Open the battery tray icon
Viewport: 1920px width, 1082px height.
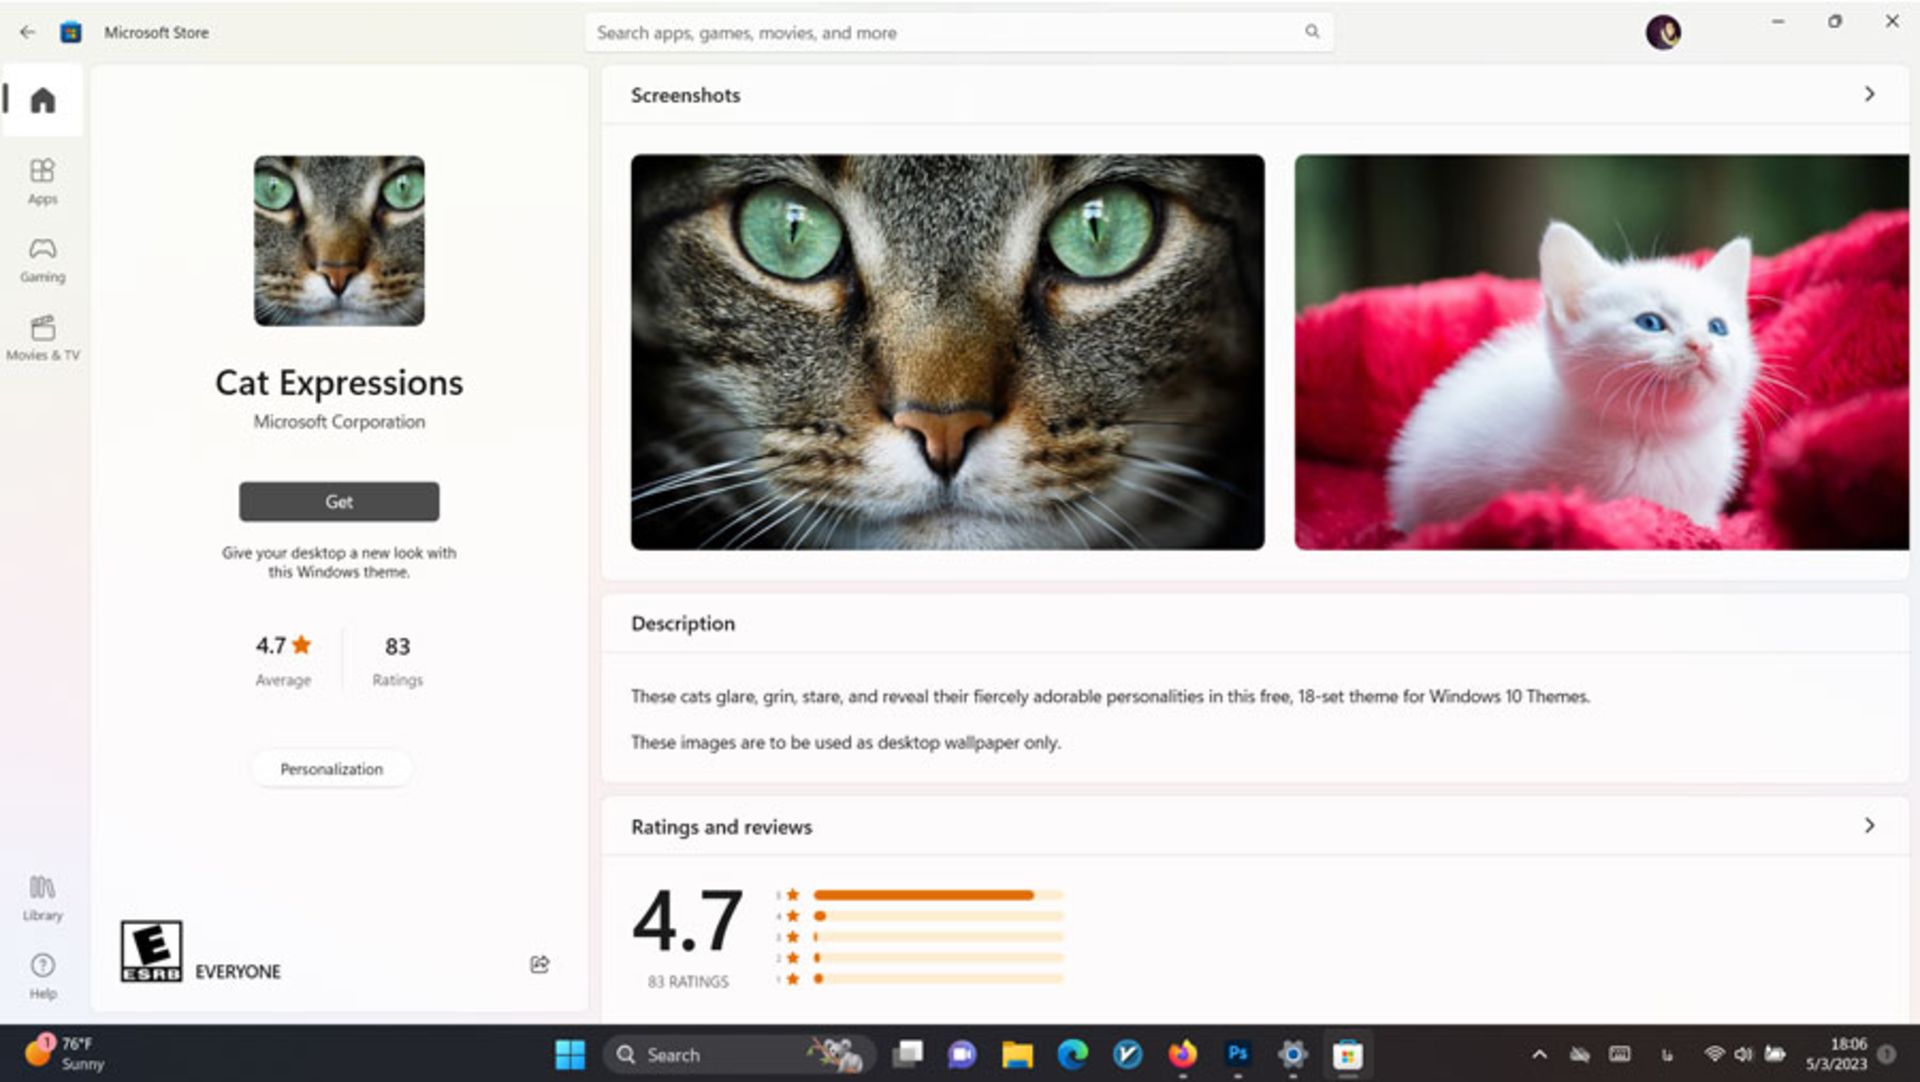click(x=1775, y=1054)
